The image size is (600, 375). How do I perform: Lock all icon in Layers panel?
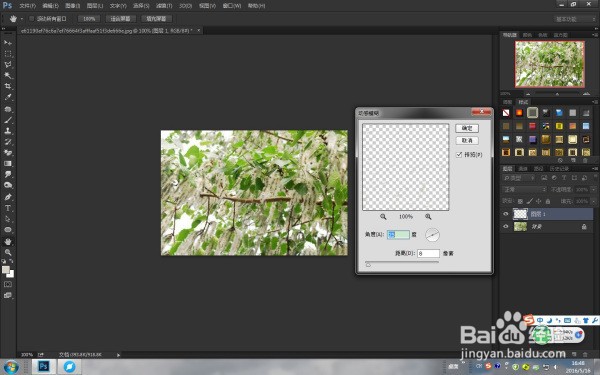548,201
